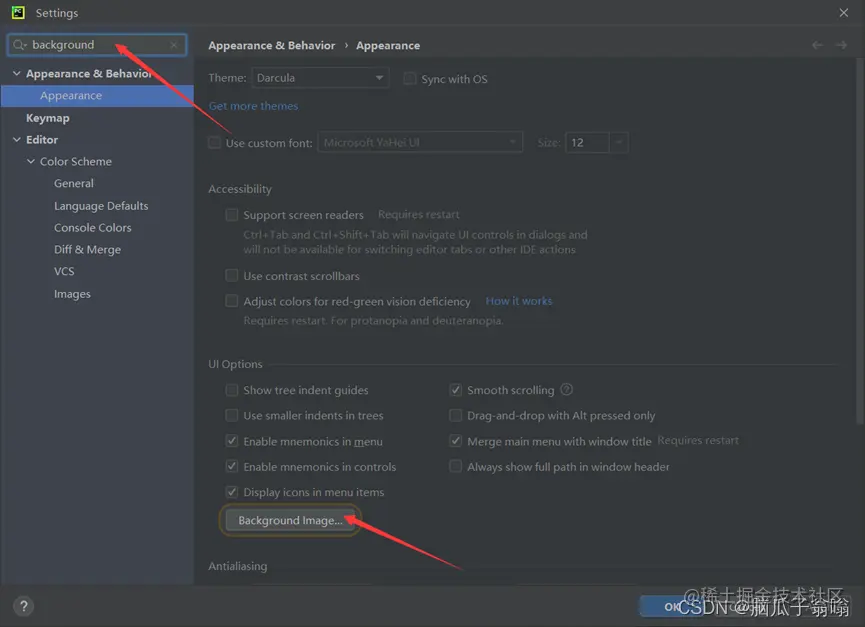Open help with the question mark button

pos(24,606)
